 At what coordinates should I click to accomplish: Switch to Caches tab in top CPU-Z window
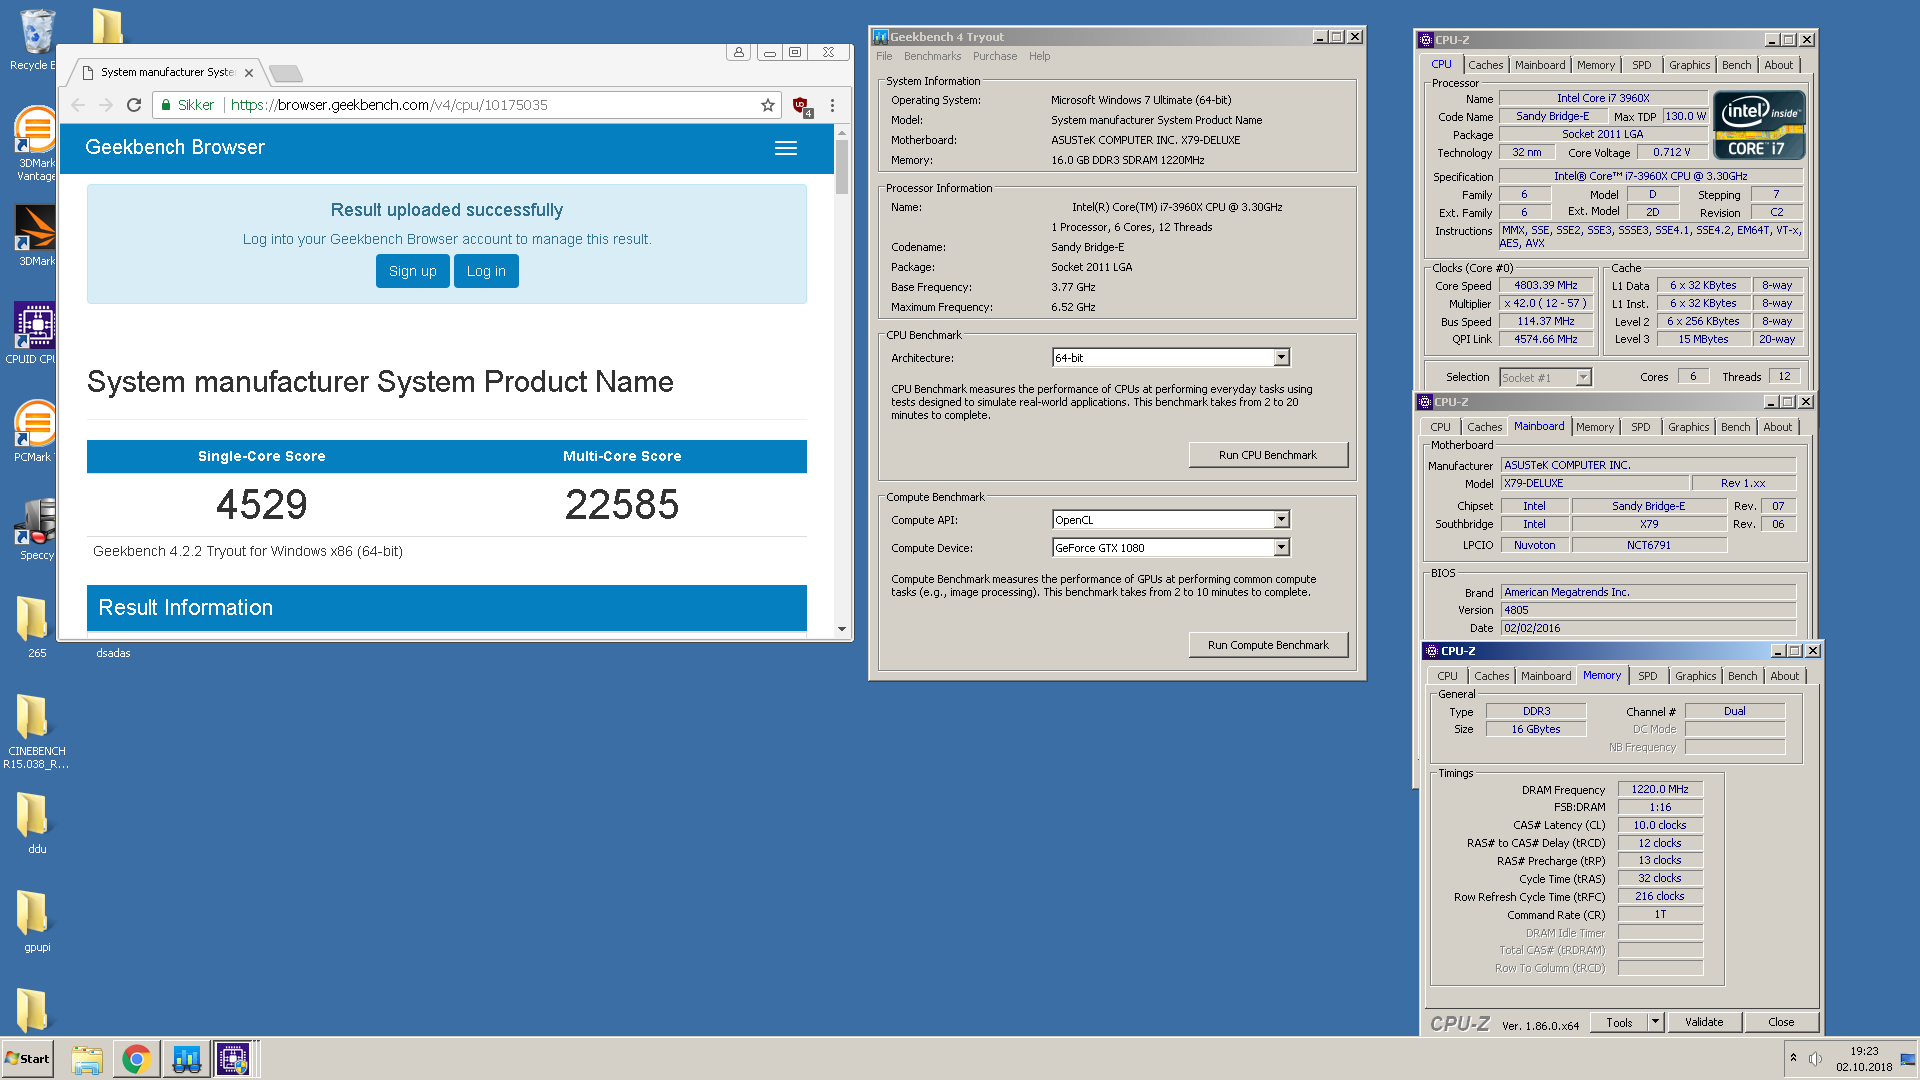1485,65
